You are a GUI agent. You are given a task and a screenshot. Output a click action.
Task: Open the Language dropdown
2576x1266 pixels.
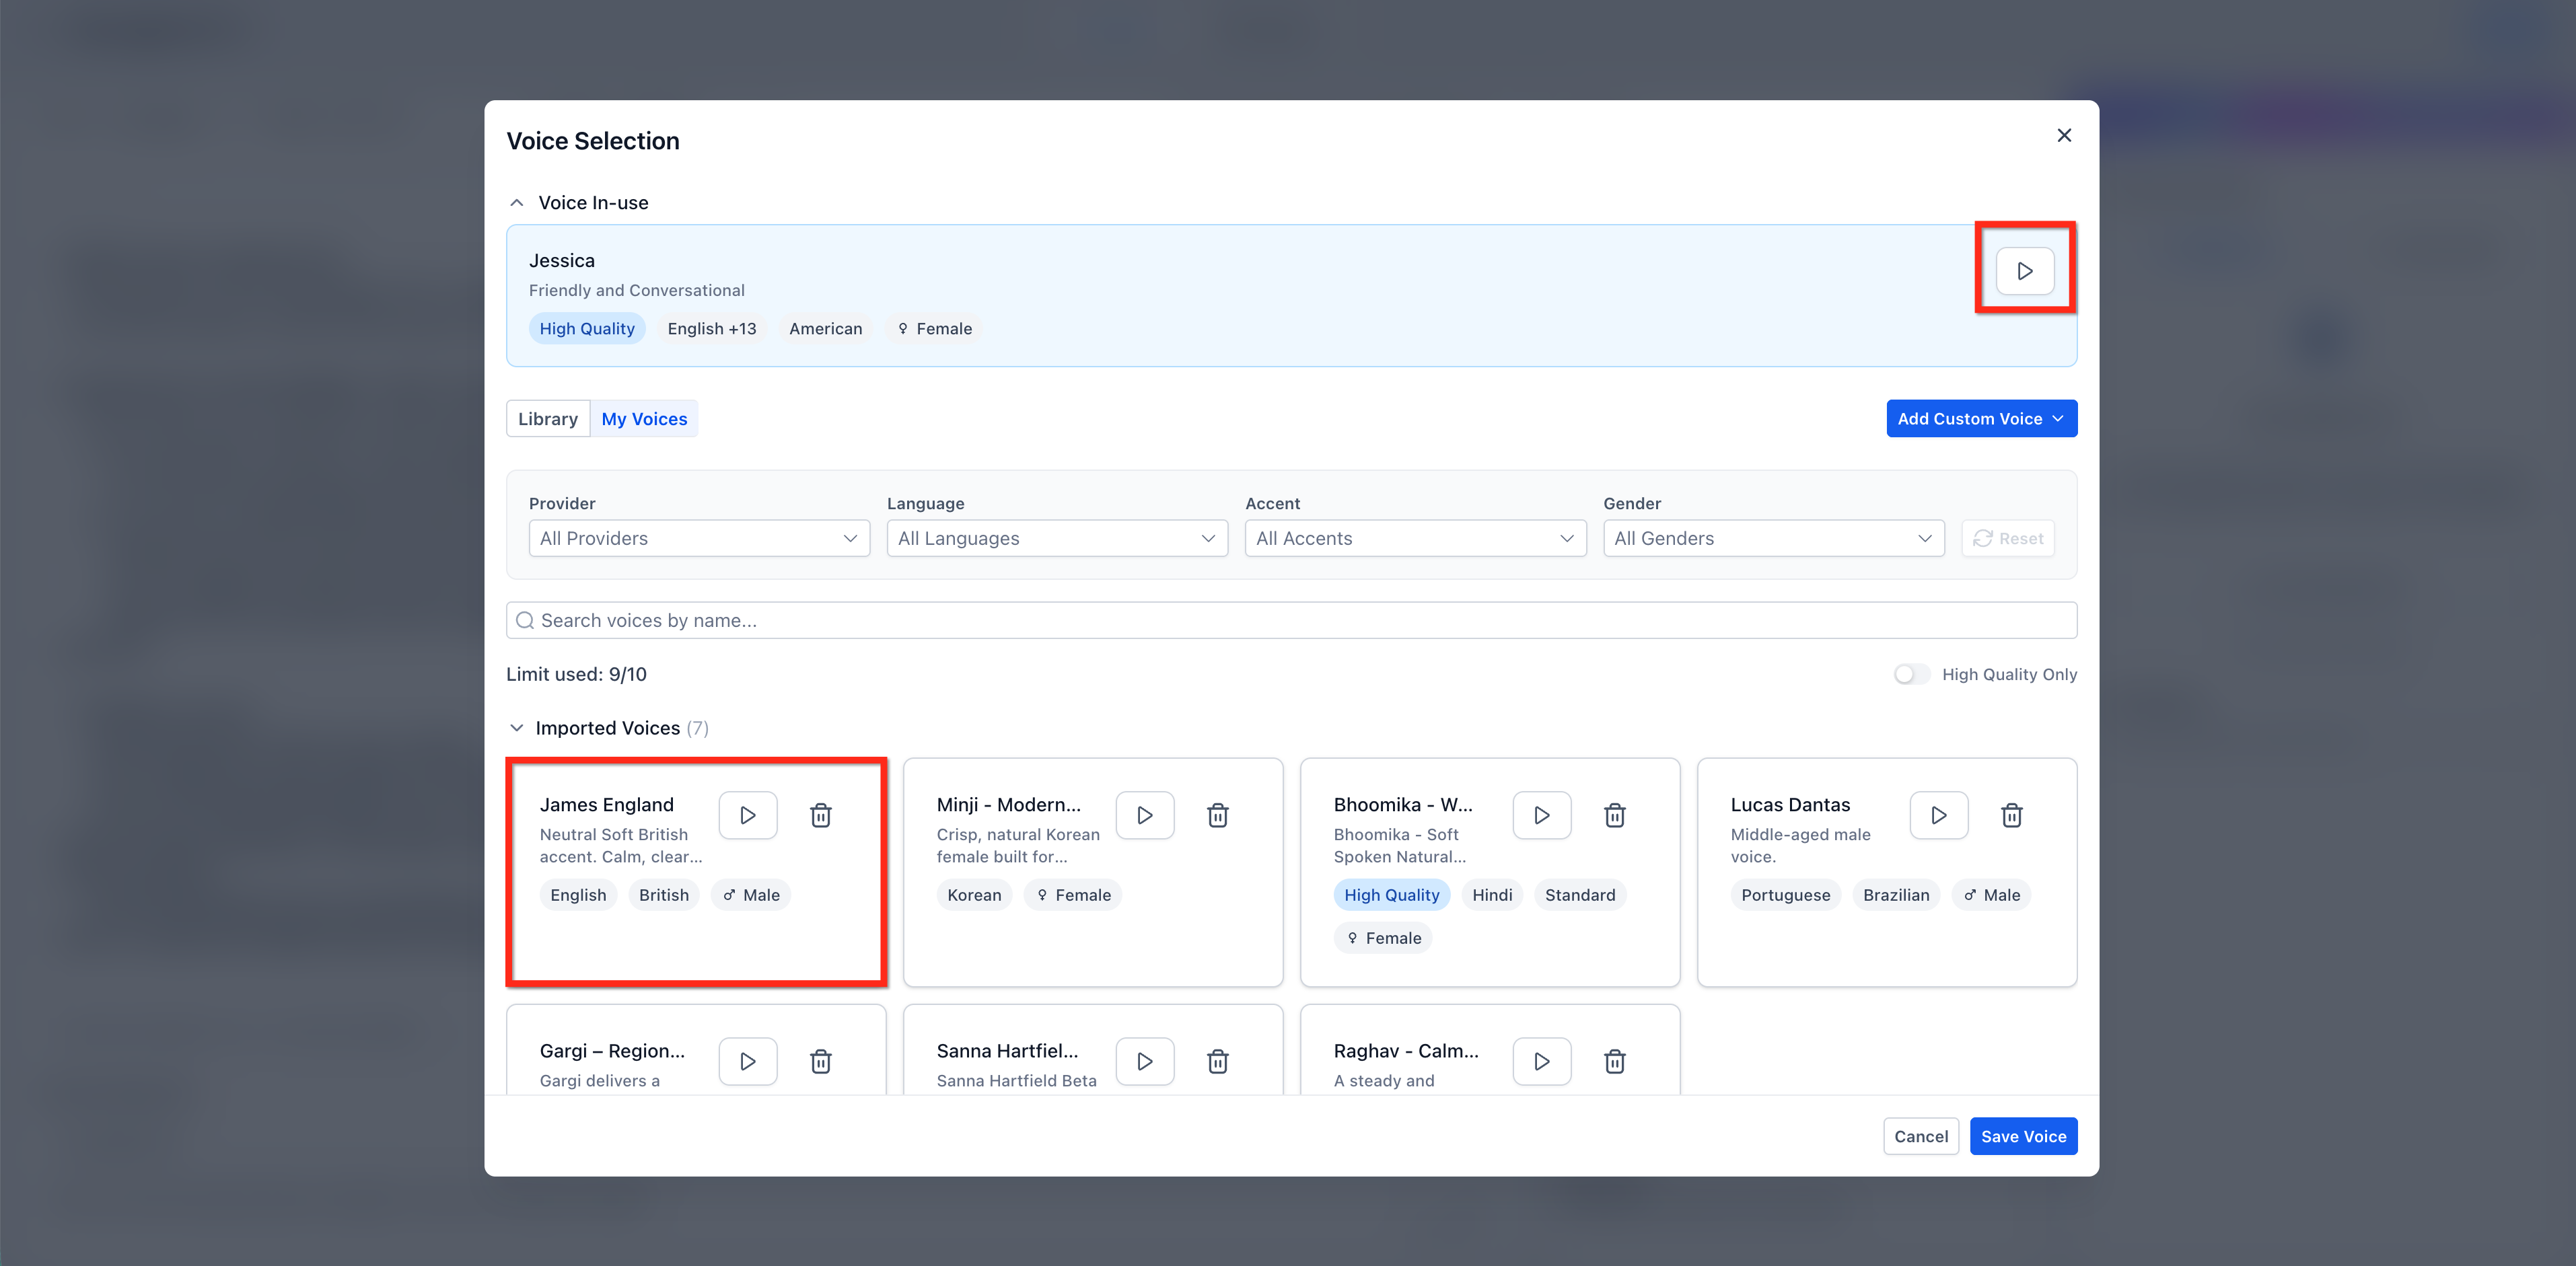1057,538
